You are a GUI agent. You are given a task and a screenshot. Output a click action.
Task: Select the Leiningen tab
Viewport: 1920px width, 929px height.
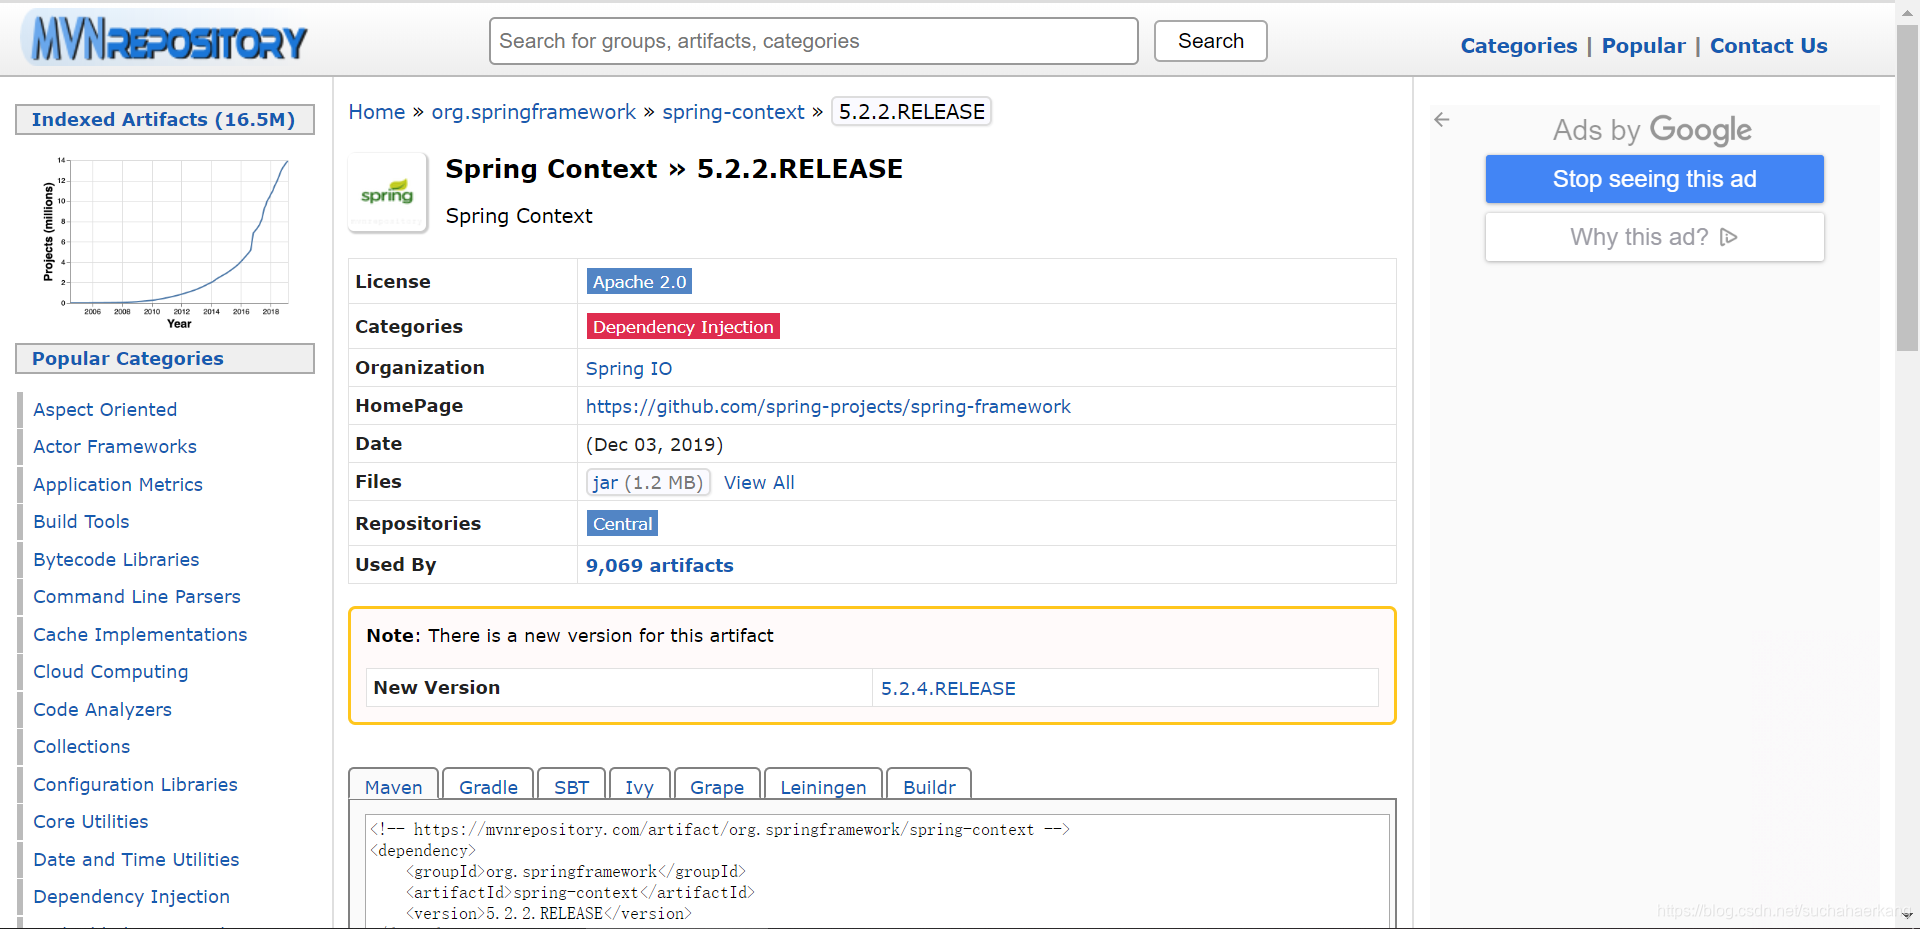pyautogui.click(x=823, y=786)
